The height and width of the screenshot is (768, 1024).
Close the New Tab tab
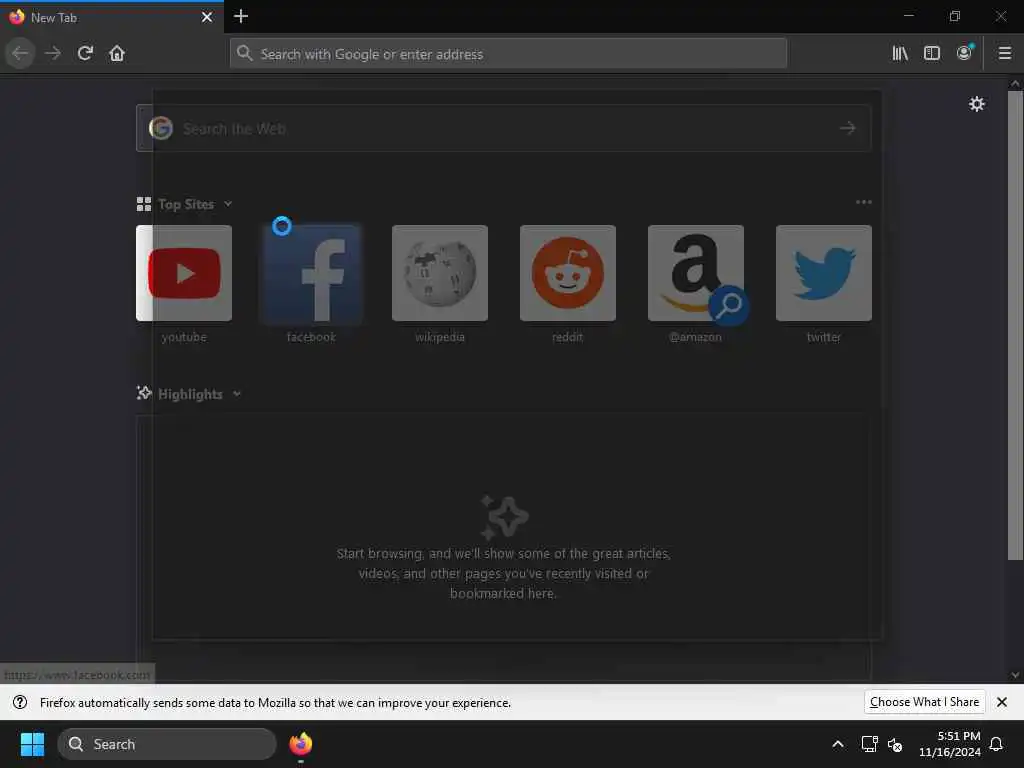207,17
